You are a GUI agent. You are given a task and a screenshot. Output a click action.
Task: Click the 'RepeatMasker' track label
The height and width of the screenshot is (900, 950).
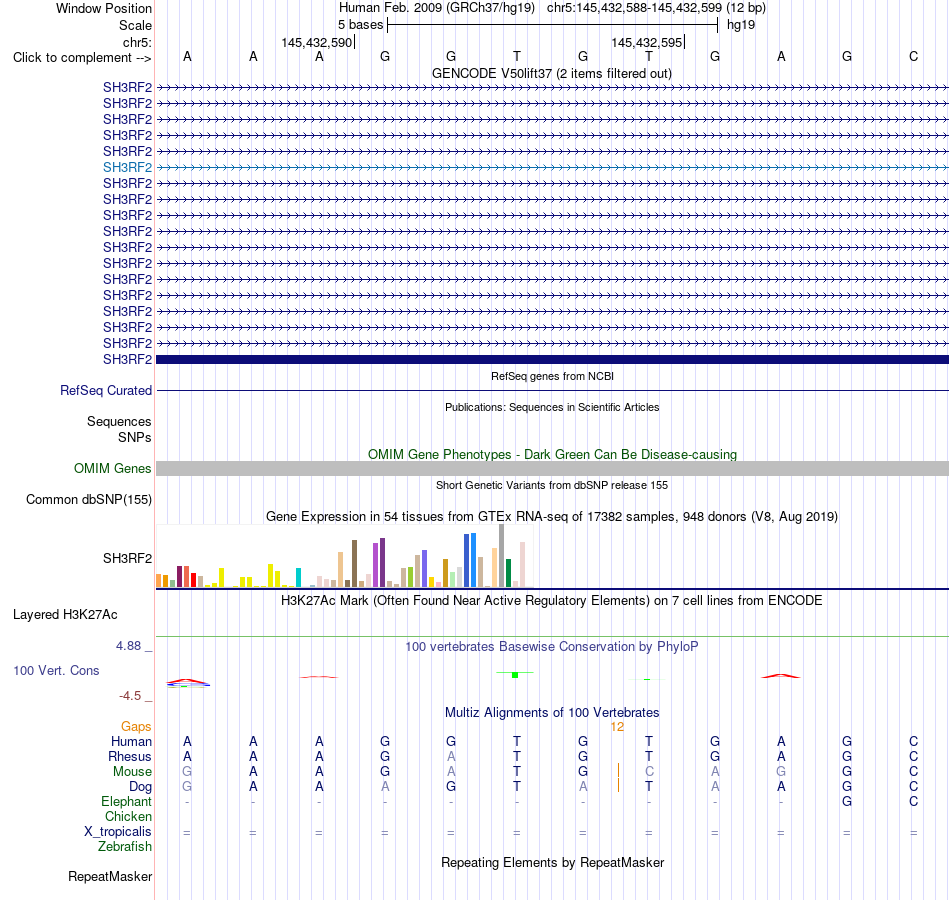[110, 876]
